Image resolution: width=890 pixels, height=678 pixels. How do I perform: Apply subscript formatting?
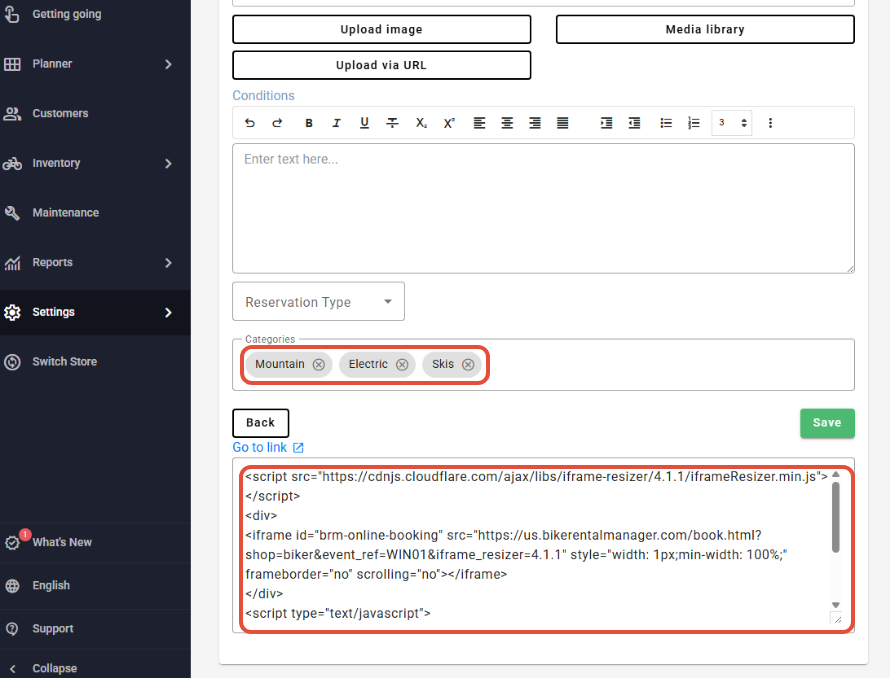tap(421, 123)
